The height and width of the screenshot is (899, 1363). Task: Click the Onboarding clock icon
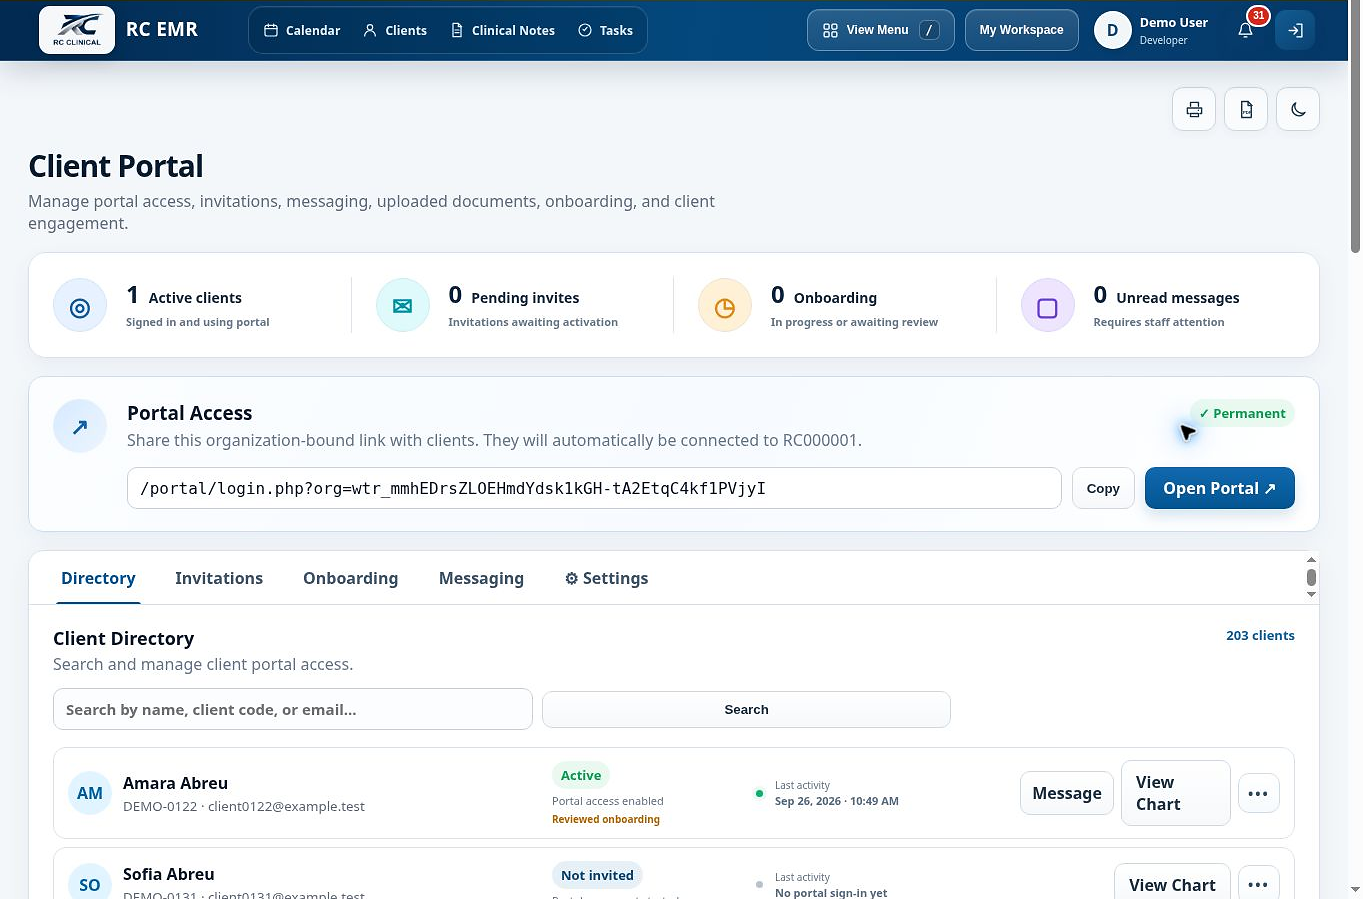point(725,306)
